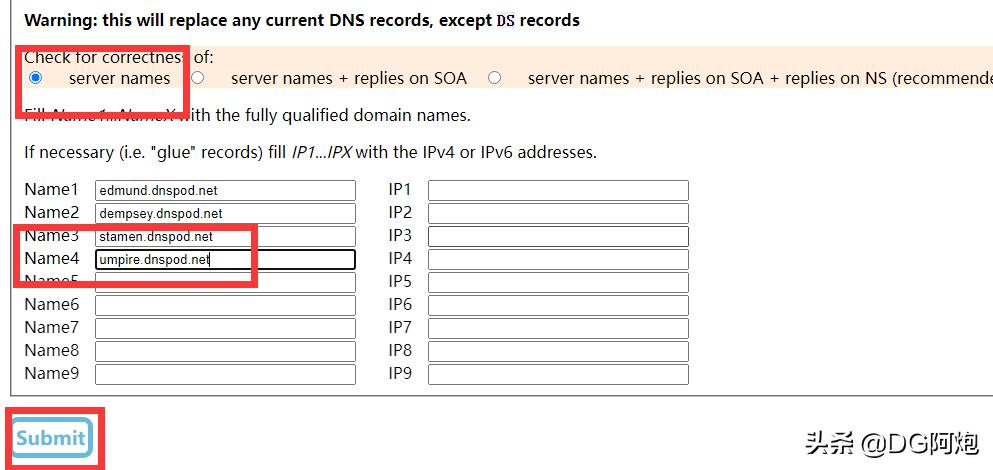Image resolution: width=993 pixels, height=470 pixels.
Task: Focus the Name3 field containing stamen.dnspod.net
Action: (x=225, y=237)
